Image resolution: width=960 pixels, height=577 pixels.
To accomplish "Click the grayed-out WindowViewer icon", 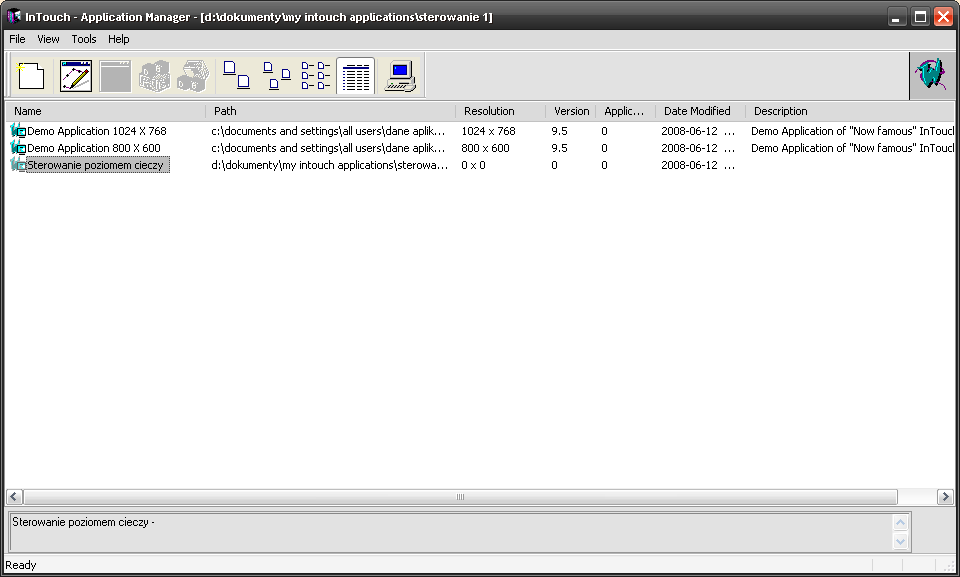I will pyautogui.click(x=115, y=76).
